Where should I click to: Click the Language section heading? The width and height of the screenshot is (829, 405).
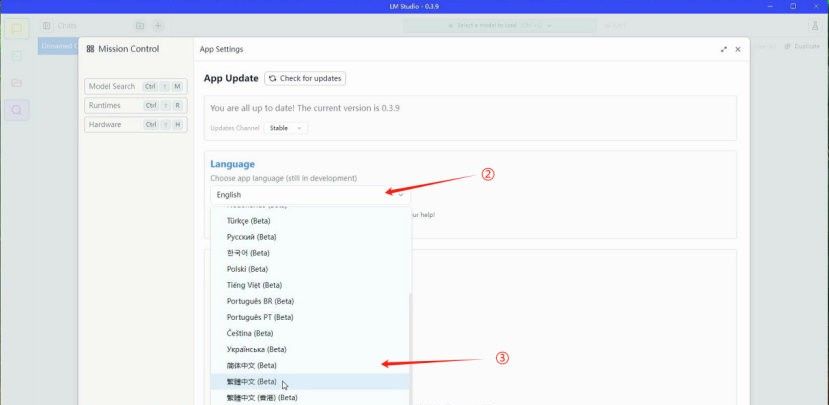pyautogui.click(x=232, y=164)
